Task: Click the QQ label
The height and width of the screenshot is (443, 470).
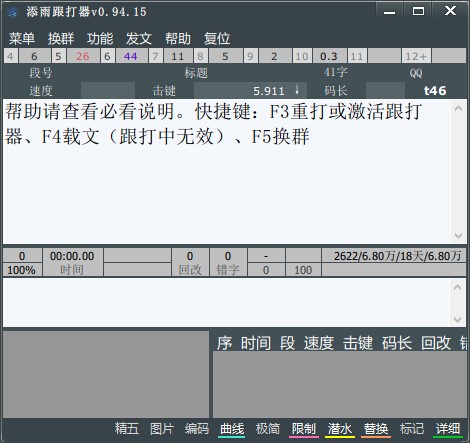Action: click(416, 73)
